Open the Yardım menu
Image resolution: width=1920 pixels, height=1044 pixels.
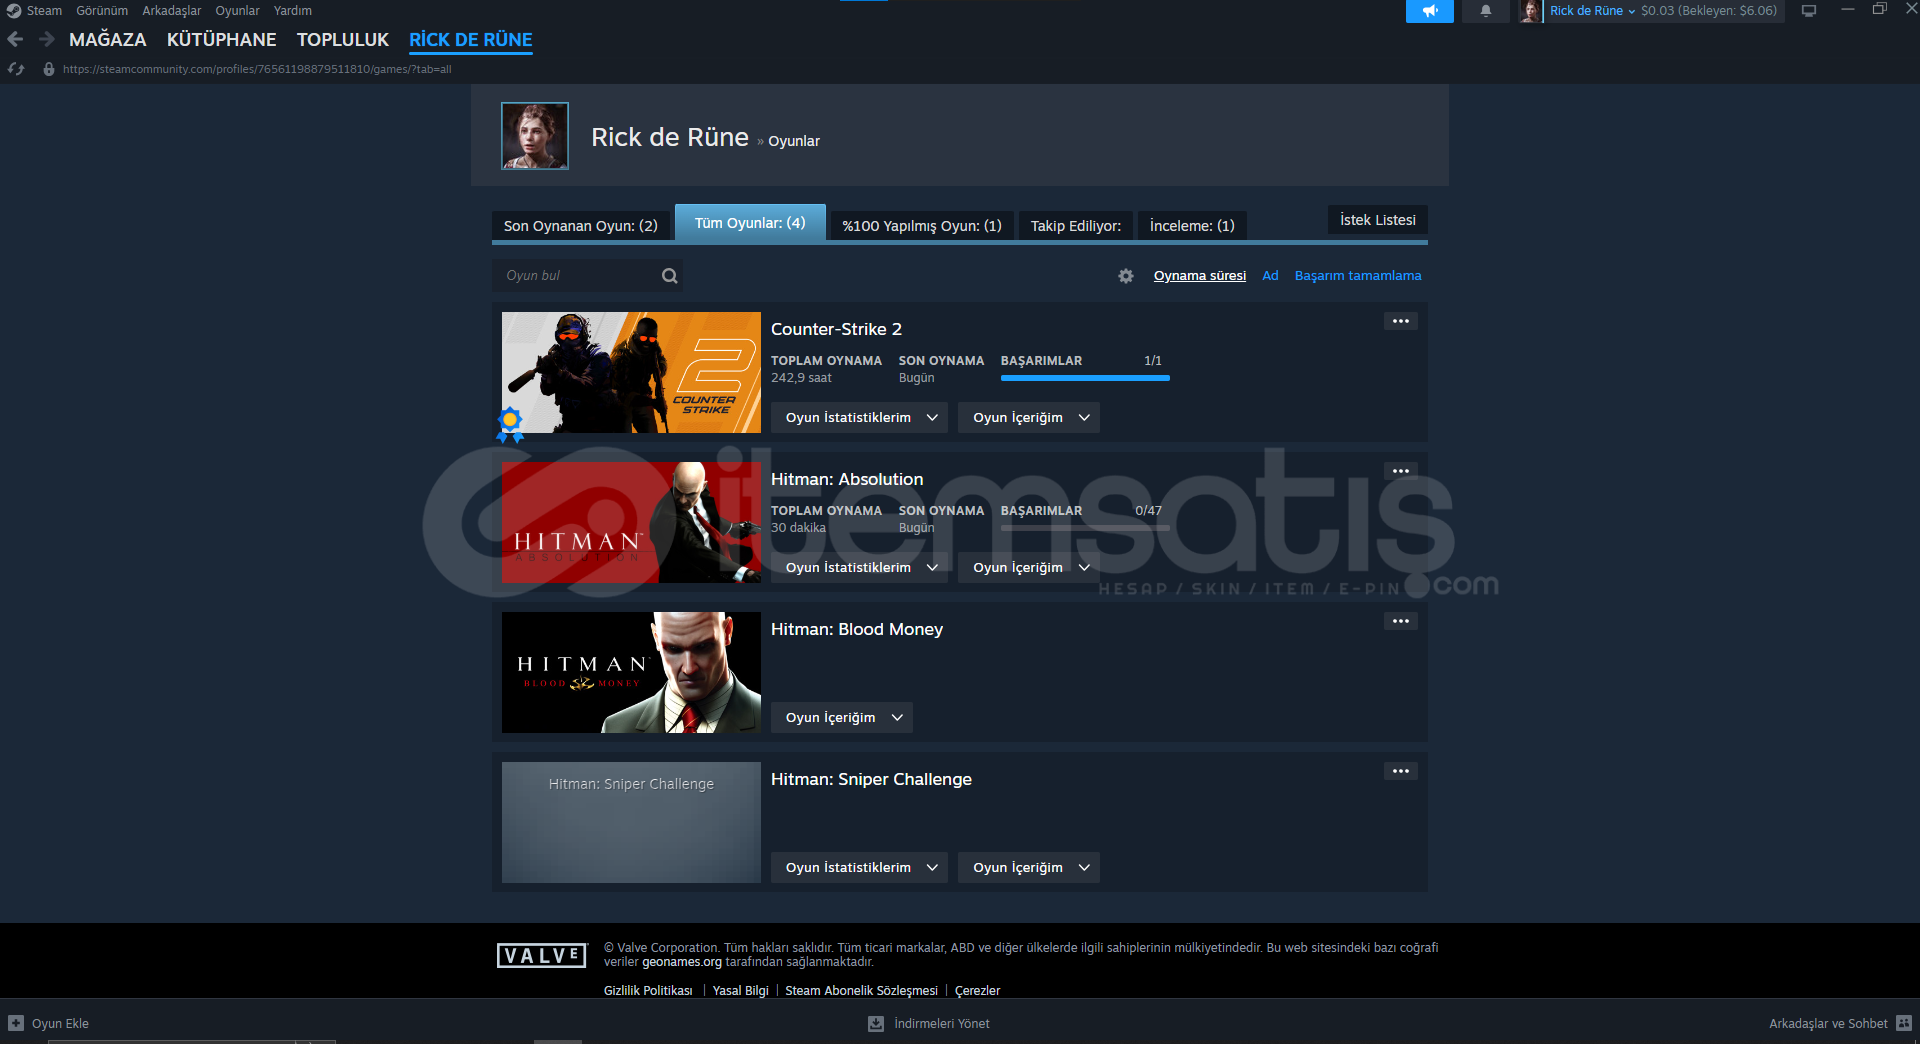[293, 11]
